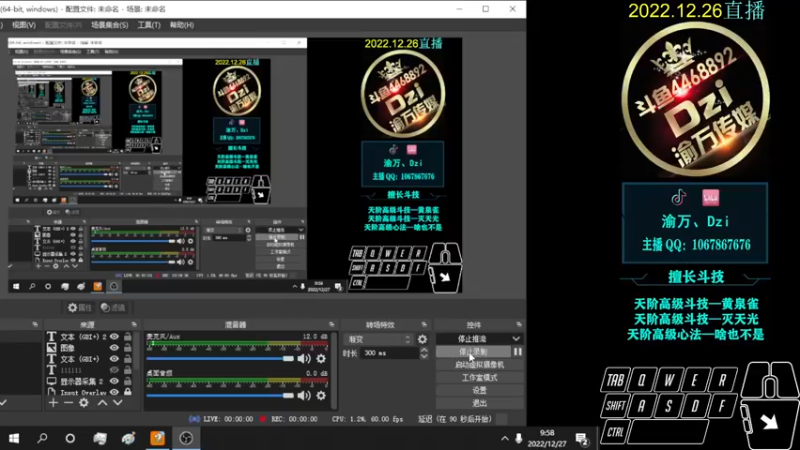Open 桌面音频 audio settings gear
This screenshot has width=800, height=450.
pos(321,395)
